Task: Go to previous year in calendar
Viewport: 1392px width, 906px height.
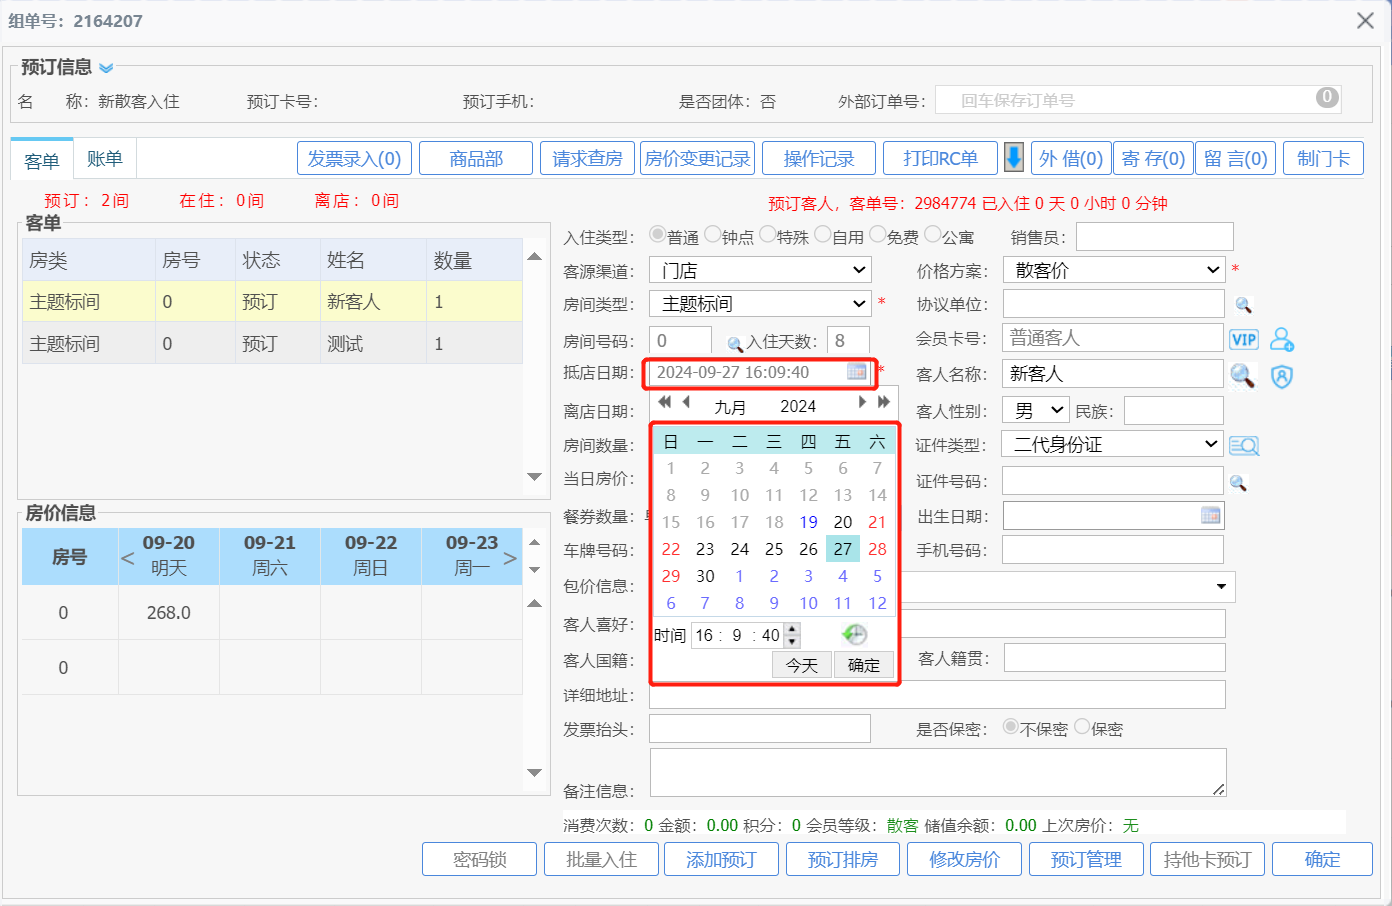Action: click(x=665, y=402)
